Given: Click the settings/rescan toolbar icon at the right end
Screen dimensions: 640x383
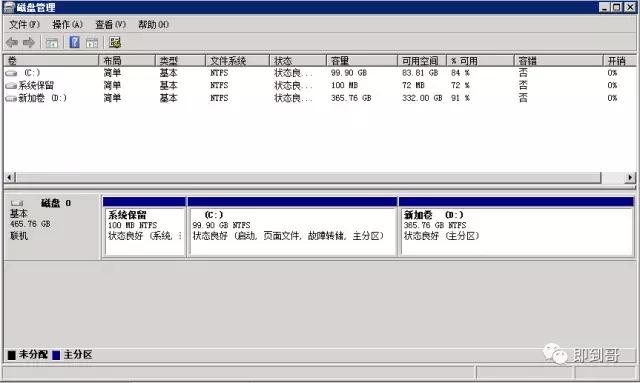Looking at the screenshot, I should [115, 42].
